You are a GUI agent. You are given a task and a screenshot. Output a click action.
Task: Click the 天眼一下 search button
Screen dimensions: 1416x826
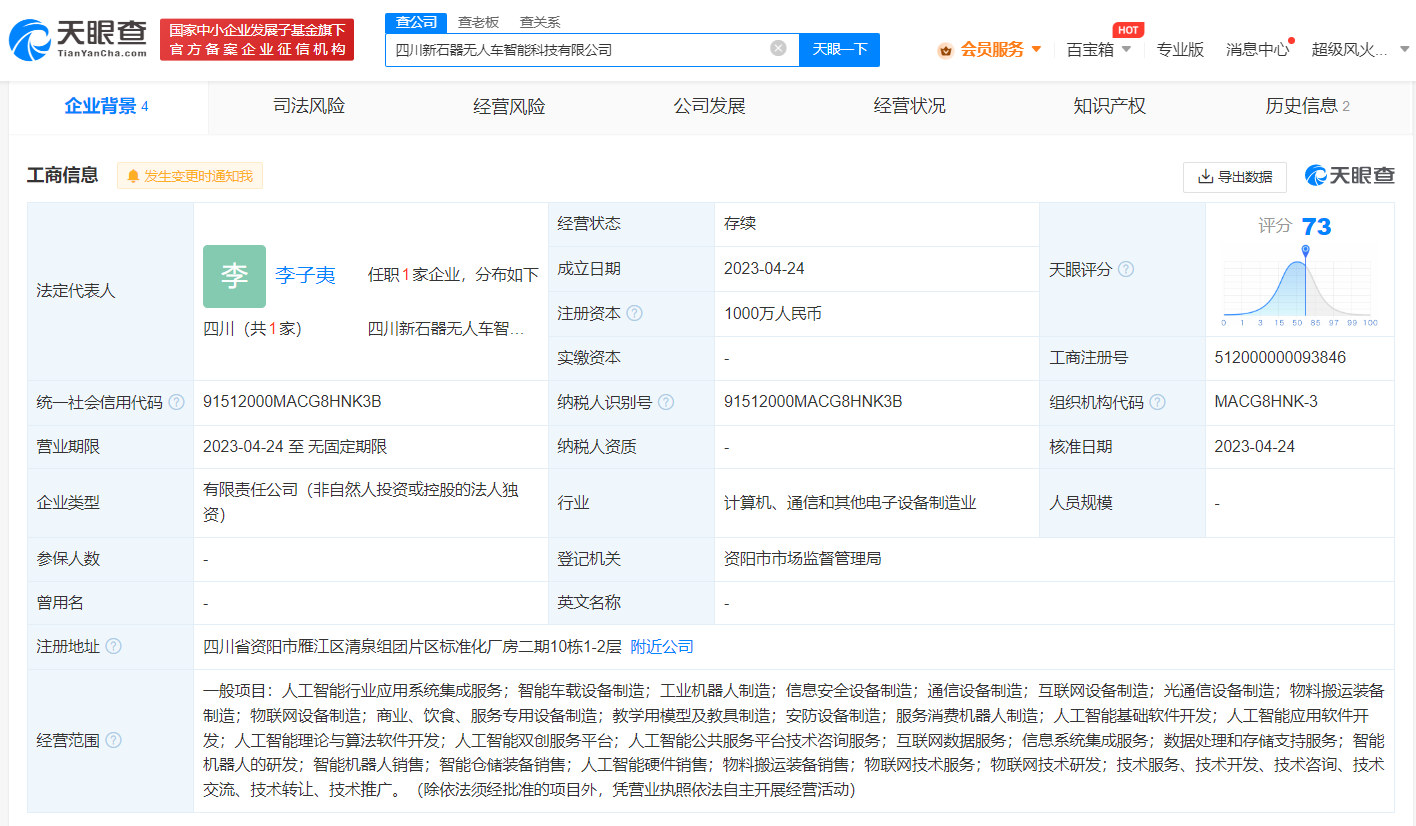click(x=839, y=49)
